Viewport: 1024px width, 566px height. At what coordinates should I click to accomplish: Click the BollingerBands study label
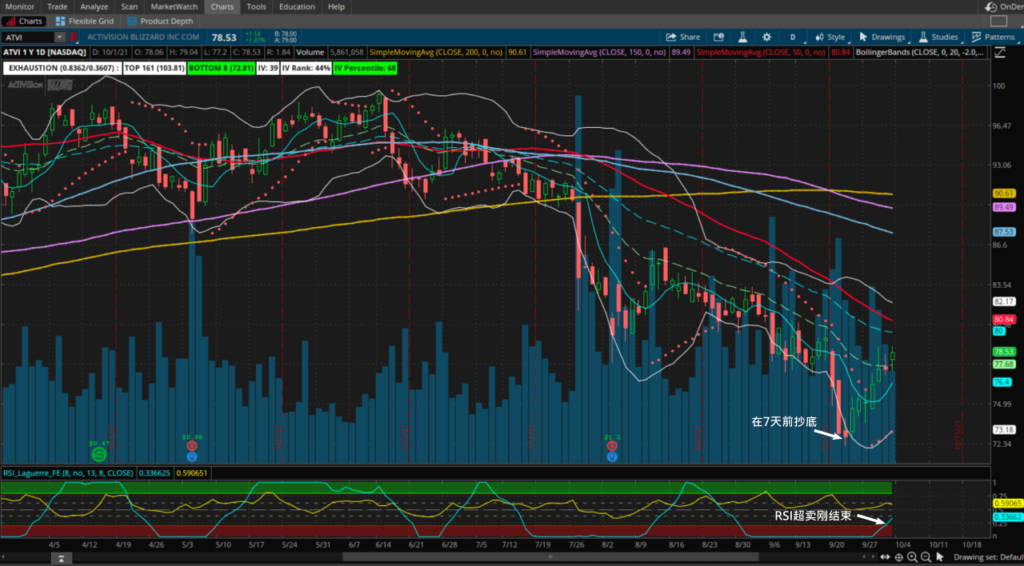(919, 52)
